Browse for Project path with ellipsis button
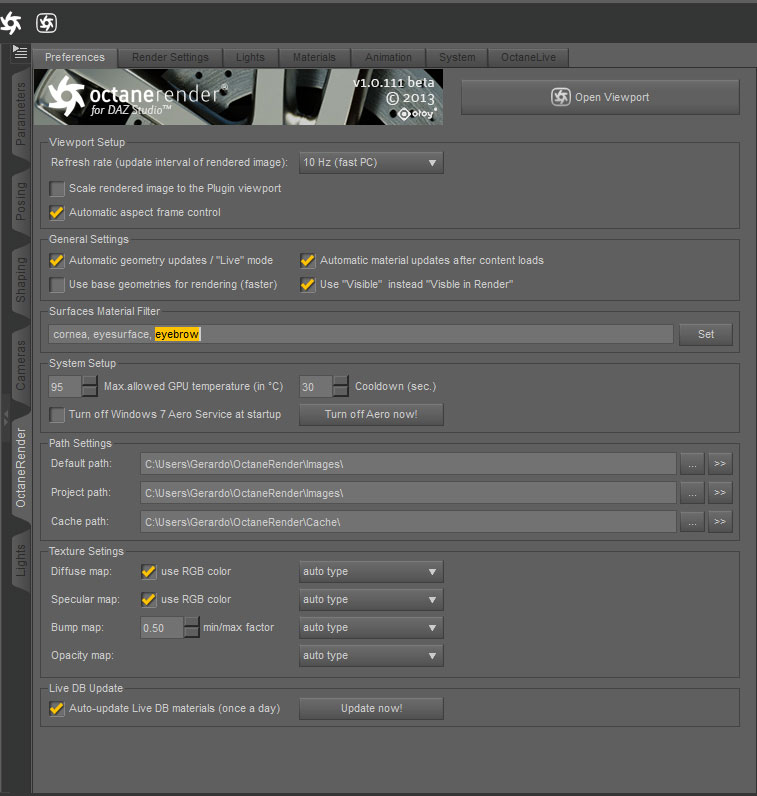Image resolution: width=757 pixels, height=796 pixels. click(x=692, y=492)
